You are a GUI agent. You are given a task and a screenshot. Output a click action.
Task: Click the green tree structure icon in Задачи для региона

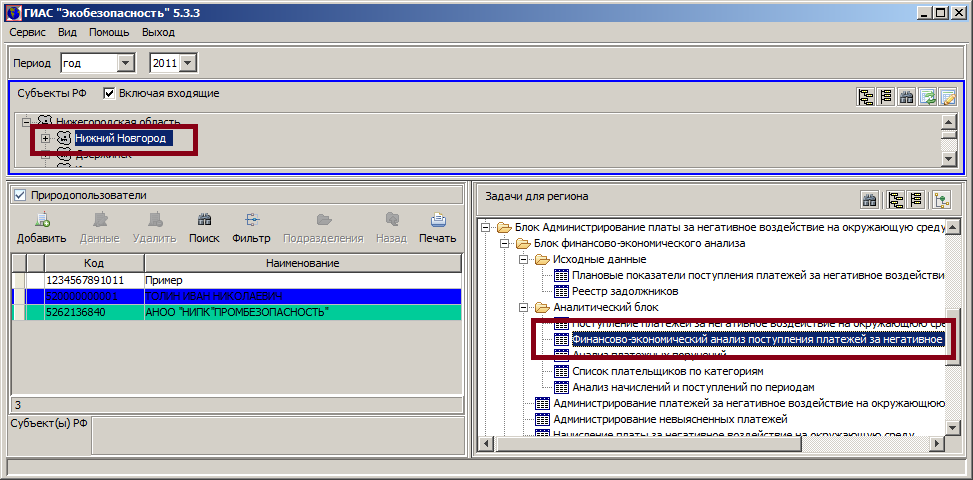coord(941,199)
